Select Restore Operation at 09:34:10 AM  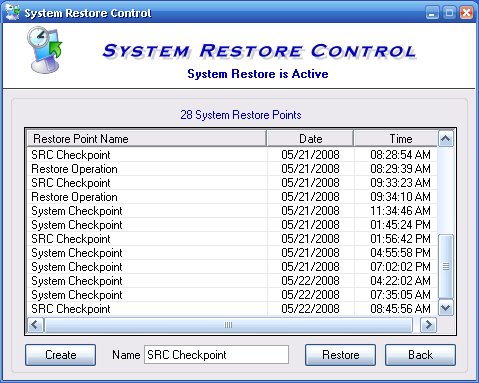232,197
